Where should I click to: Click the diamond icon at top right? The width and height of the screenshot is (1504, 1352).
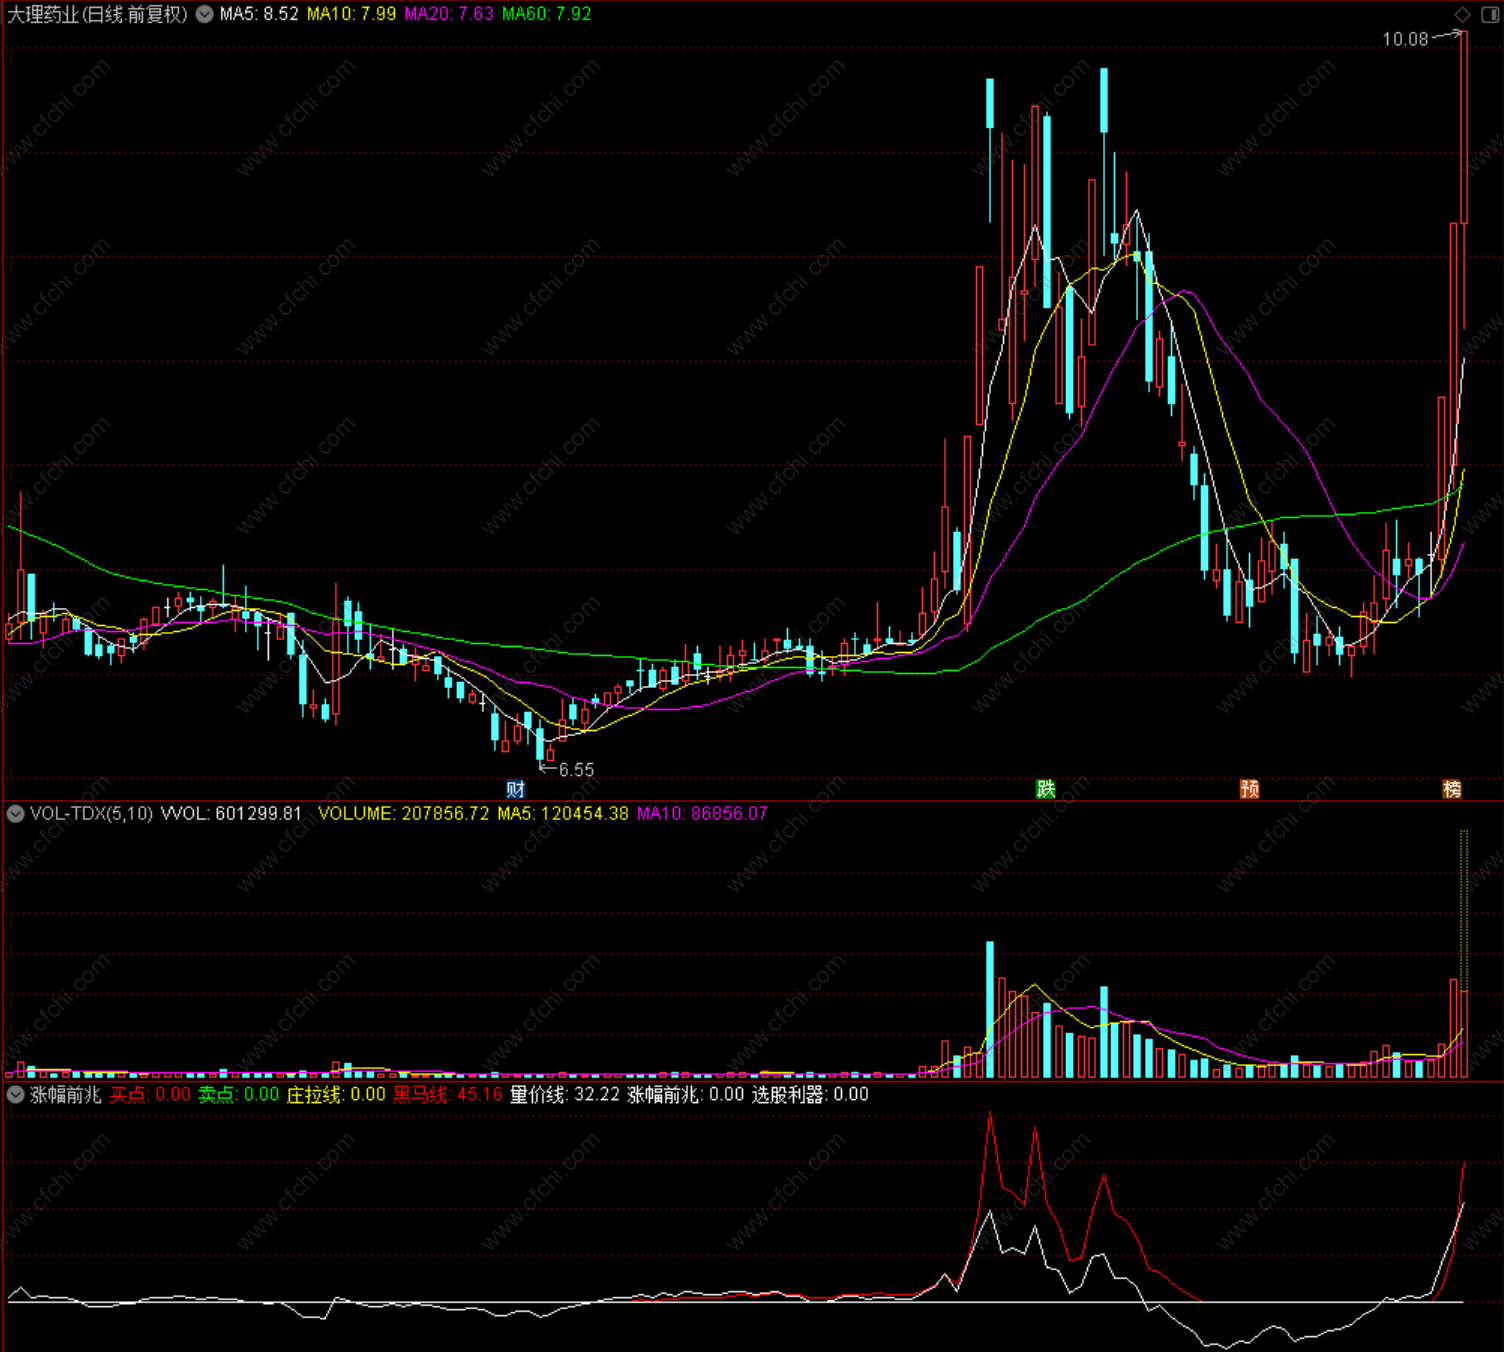tap(1462, 14)
